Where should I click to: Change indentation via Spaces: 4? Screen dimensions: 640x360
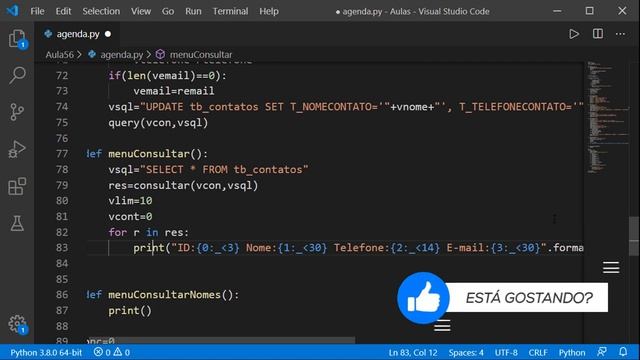coord(466,352)
